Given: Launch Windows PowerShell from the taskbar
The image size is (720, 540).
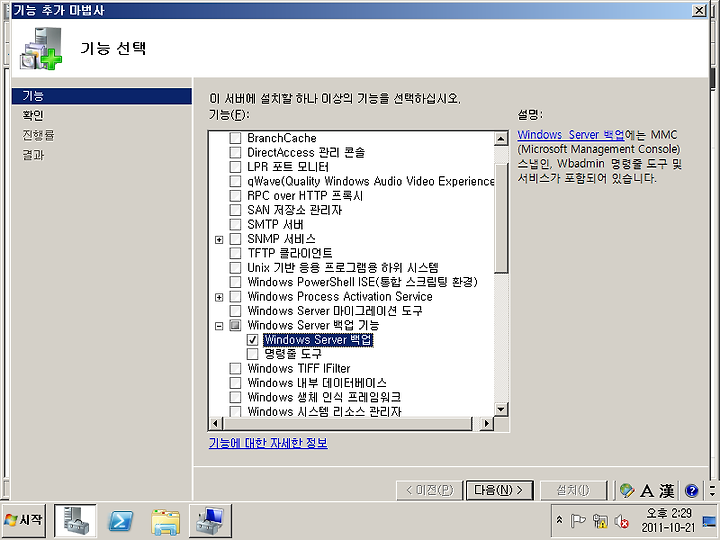Looking at the screenshot, I should coord(120,521).
